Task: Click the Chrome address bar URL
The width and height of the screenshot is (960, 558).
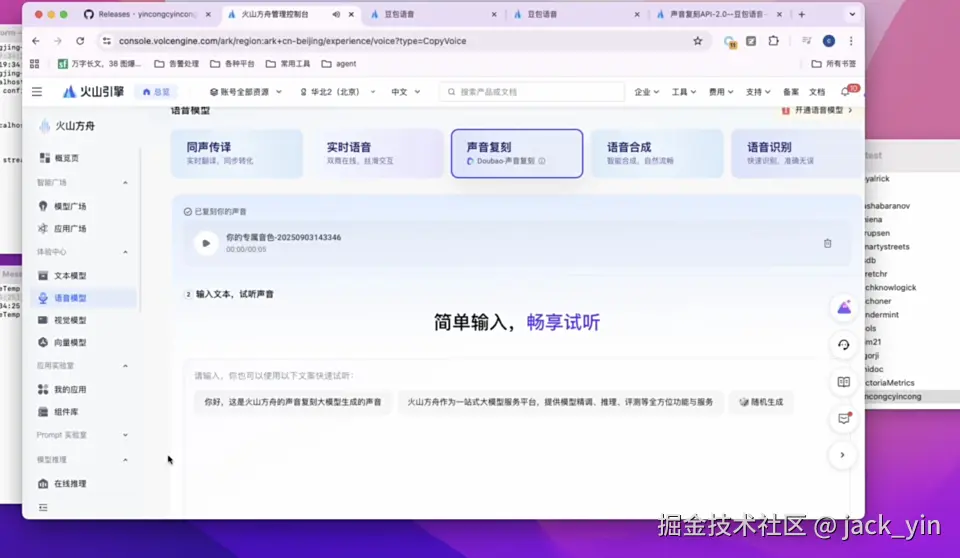Action: click(292, 41)
